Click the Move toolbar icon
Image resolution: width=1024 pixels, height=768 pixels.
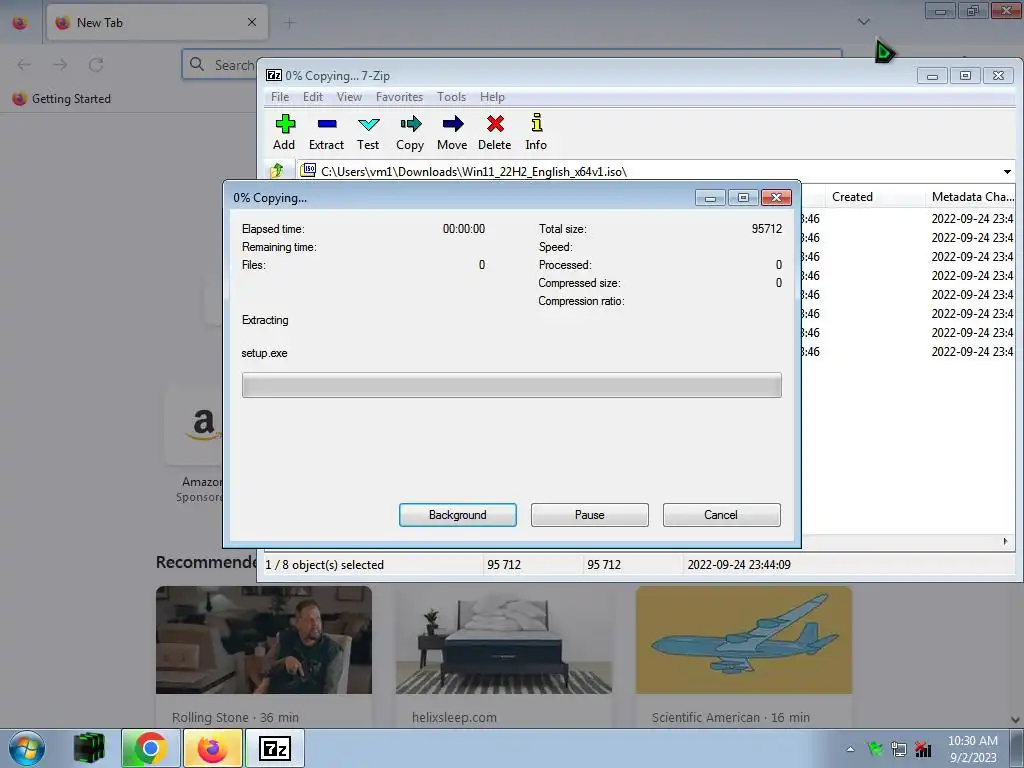(x=452, y=133)
